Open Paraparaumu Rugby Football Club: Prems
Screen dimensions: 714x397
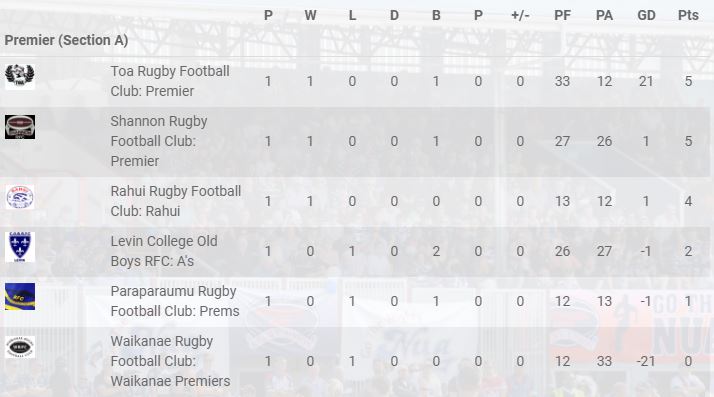[175, 301]
